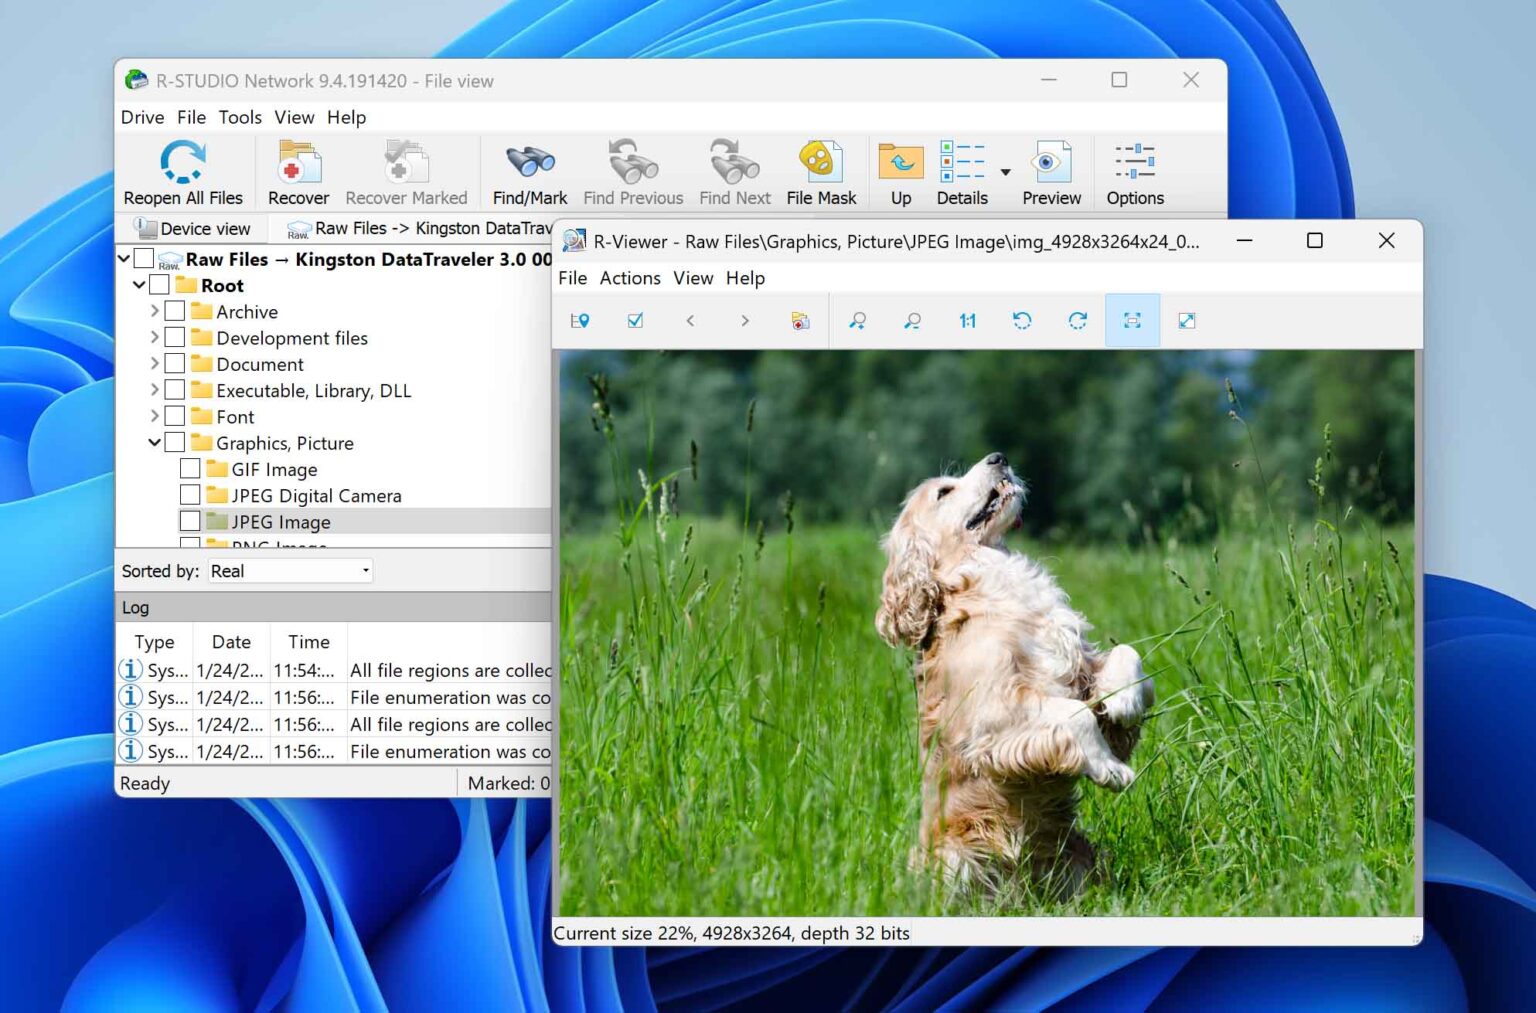The width and height of the screenshot is (1536, 1013).
Task: Zoom in on the image in R-Viewer
Action: click(857, 320)
